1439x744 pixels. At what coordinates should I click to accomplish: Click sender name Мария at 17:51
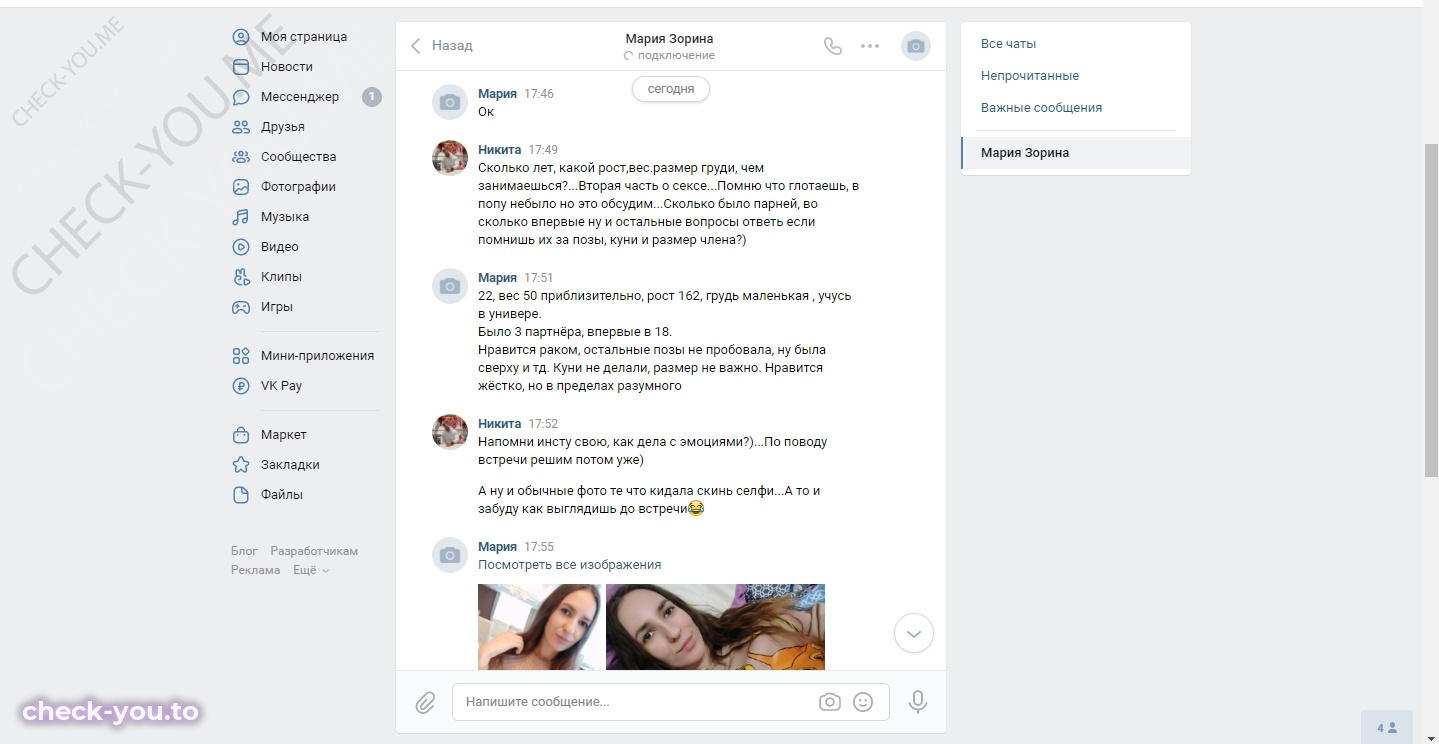(x=497, y=278)
